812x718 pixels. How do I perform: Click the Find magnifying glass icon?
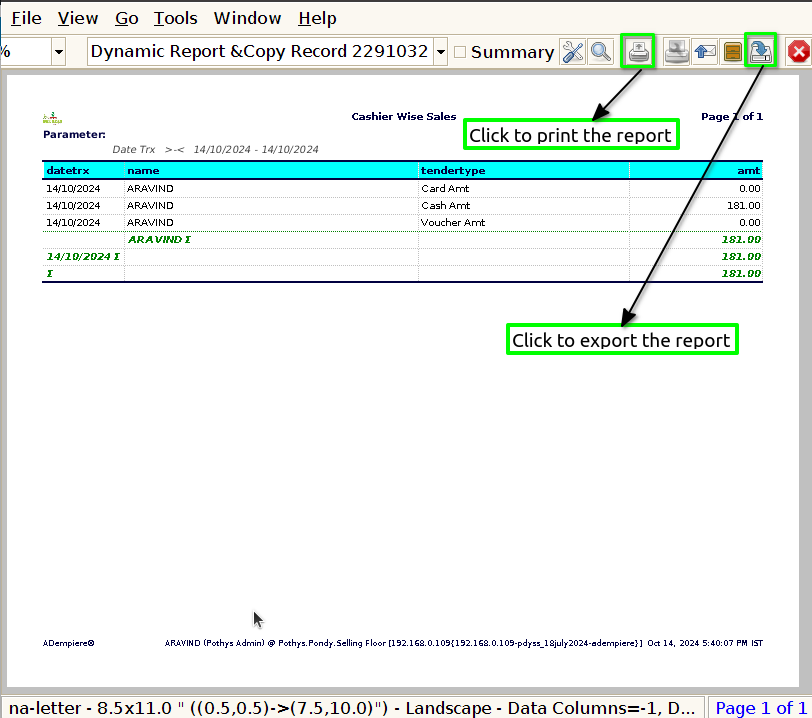(601, 52)
